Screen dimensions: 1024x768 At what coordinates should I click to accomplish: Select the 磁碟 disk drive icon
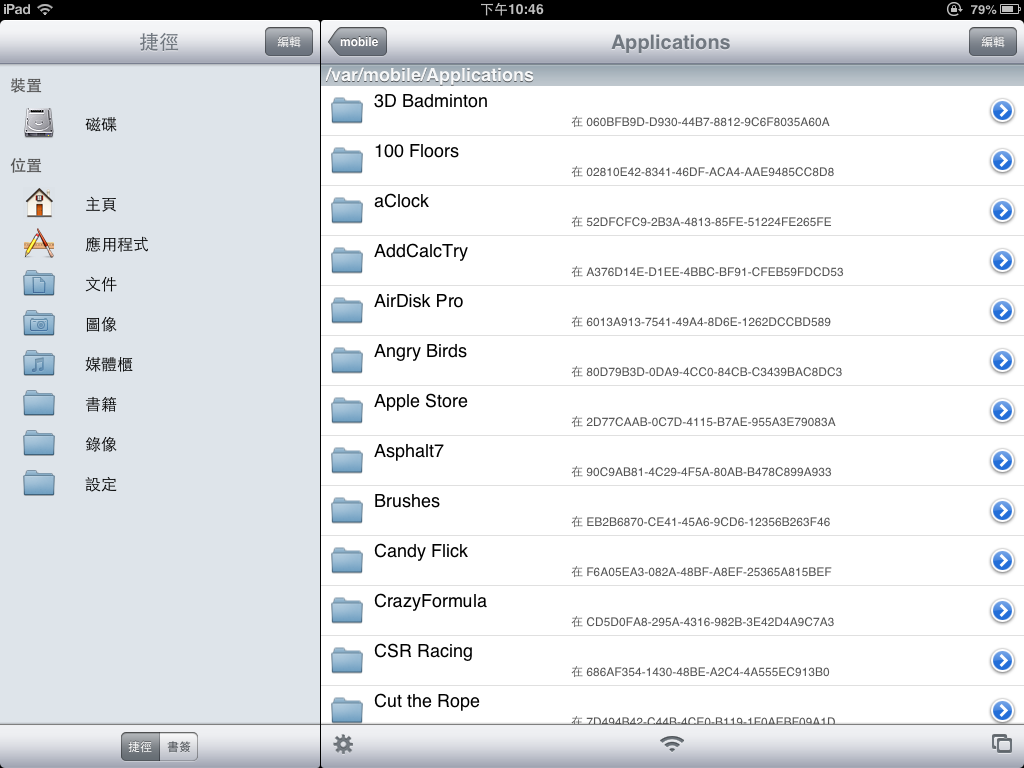39,124
